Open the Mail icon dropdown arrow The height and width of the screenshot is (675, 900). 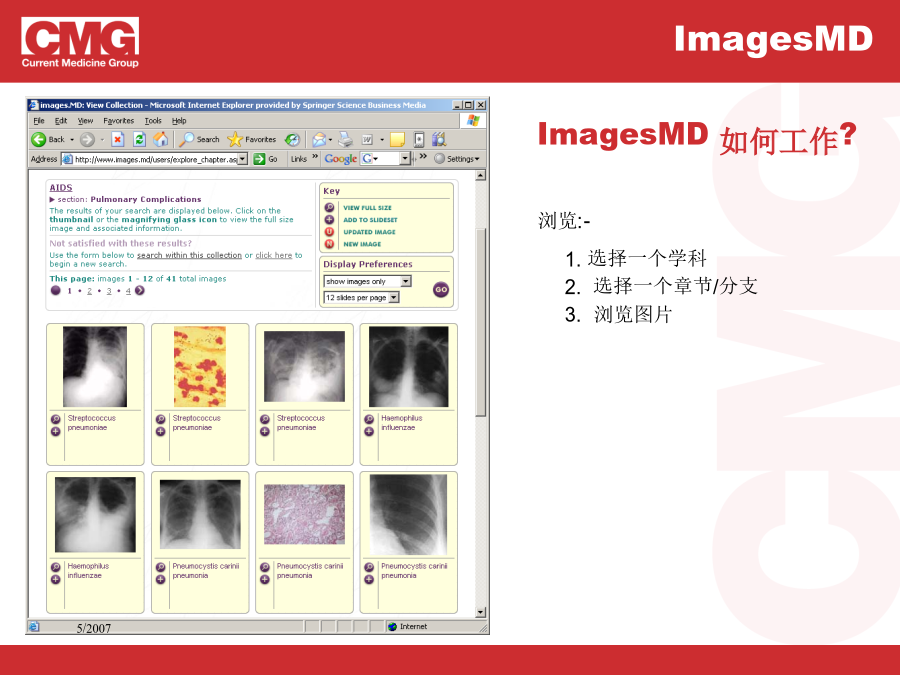click(331, 139)
